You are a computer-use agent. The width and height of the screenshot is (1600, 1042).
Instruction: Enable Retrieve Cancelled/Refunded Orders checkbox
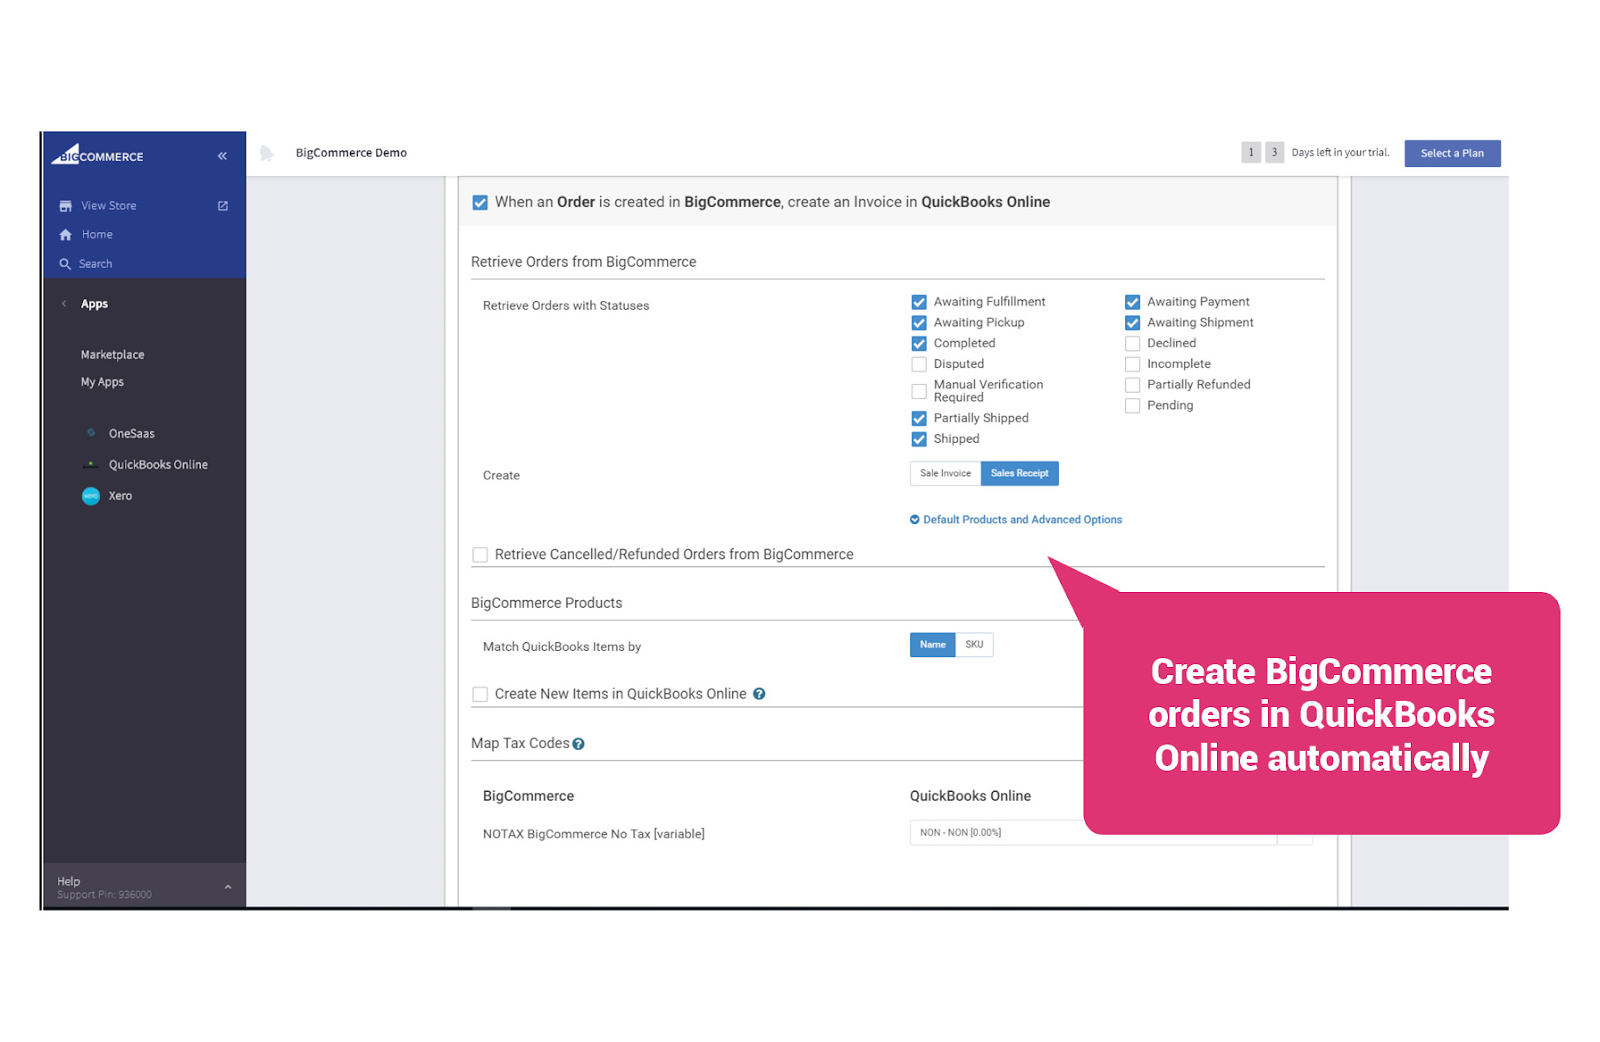(480, 555)
